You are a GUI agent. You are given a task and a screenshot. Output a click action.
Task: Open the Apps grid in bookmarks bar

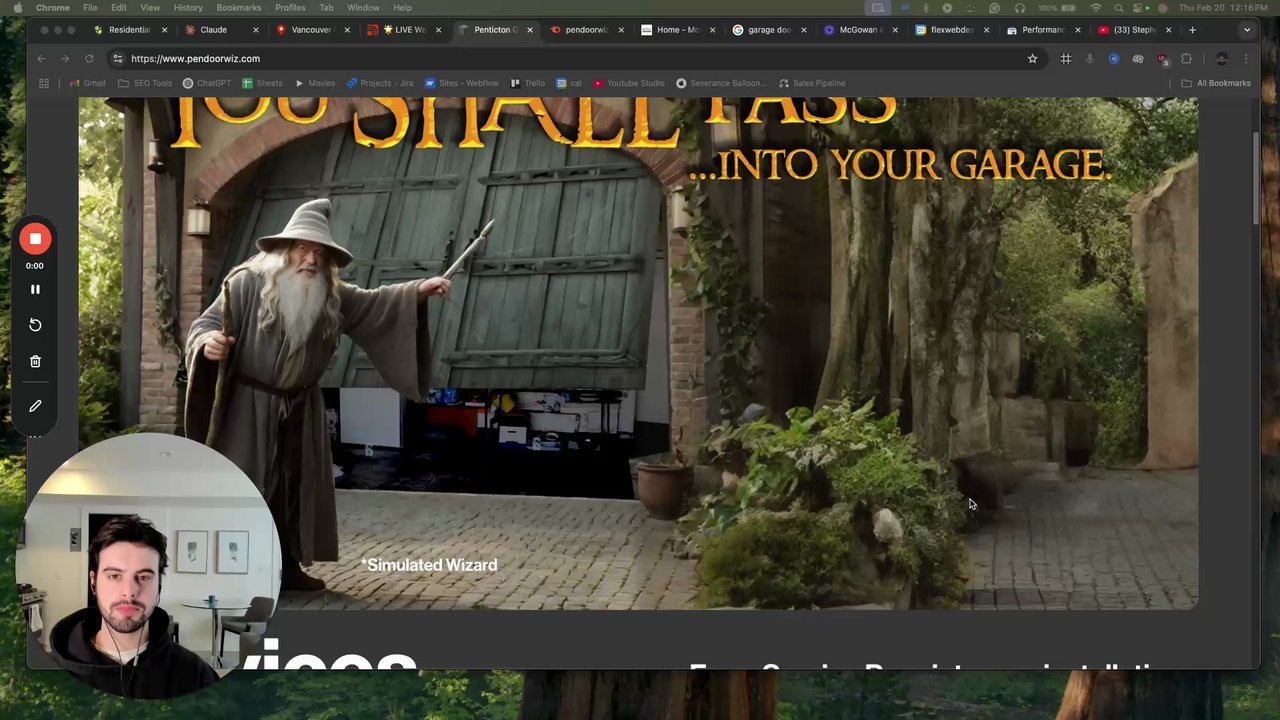44,83
